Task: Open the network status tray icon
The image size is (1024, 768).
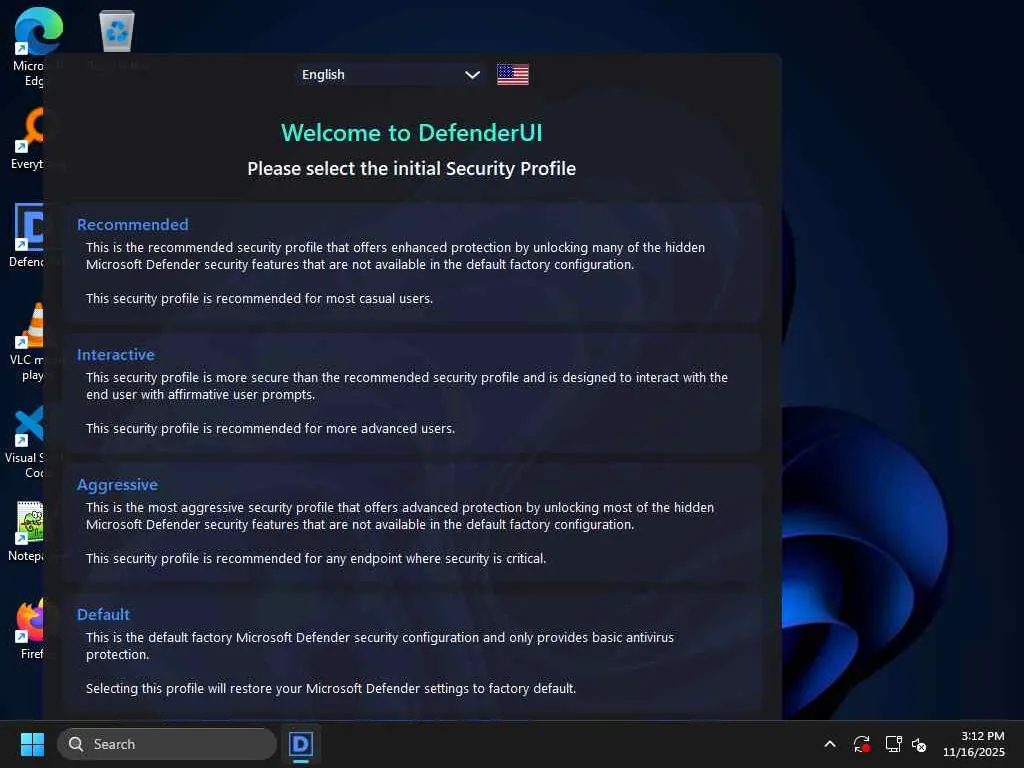Action: pos(893,744)
